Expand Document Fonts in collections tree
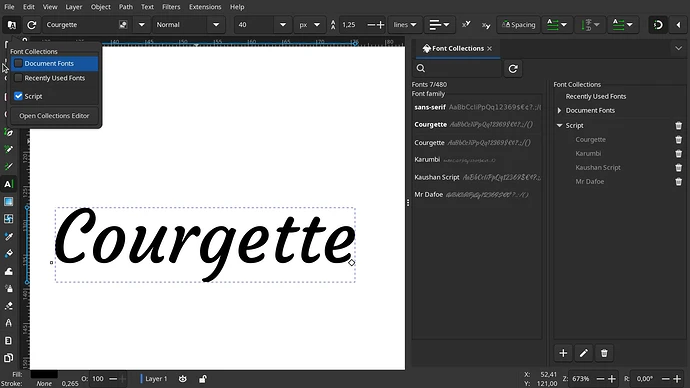Image resolution: width=690 pixels, height=388 pixels. 559,110
